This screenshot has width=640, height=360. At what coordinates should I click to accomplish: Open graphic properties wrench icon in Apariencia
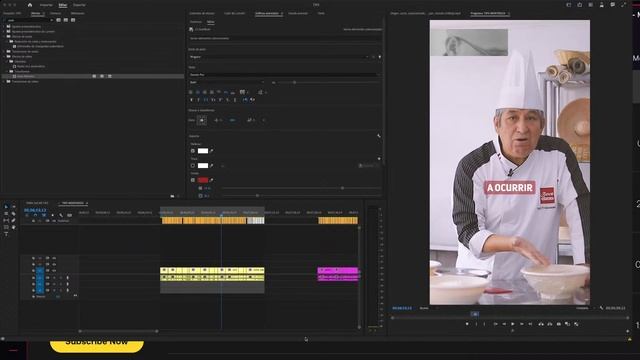point(379,136)
